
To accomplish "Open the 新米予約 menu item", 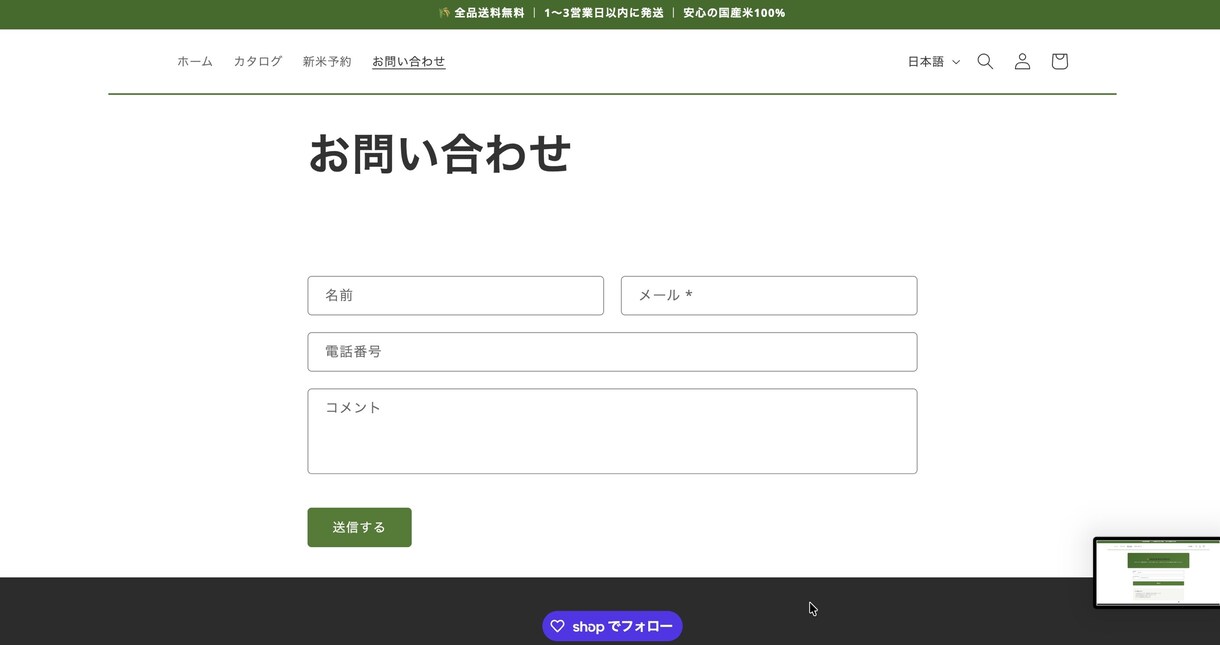I will click(x=327, y=61).
